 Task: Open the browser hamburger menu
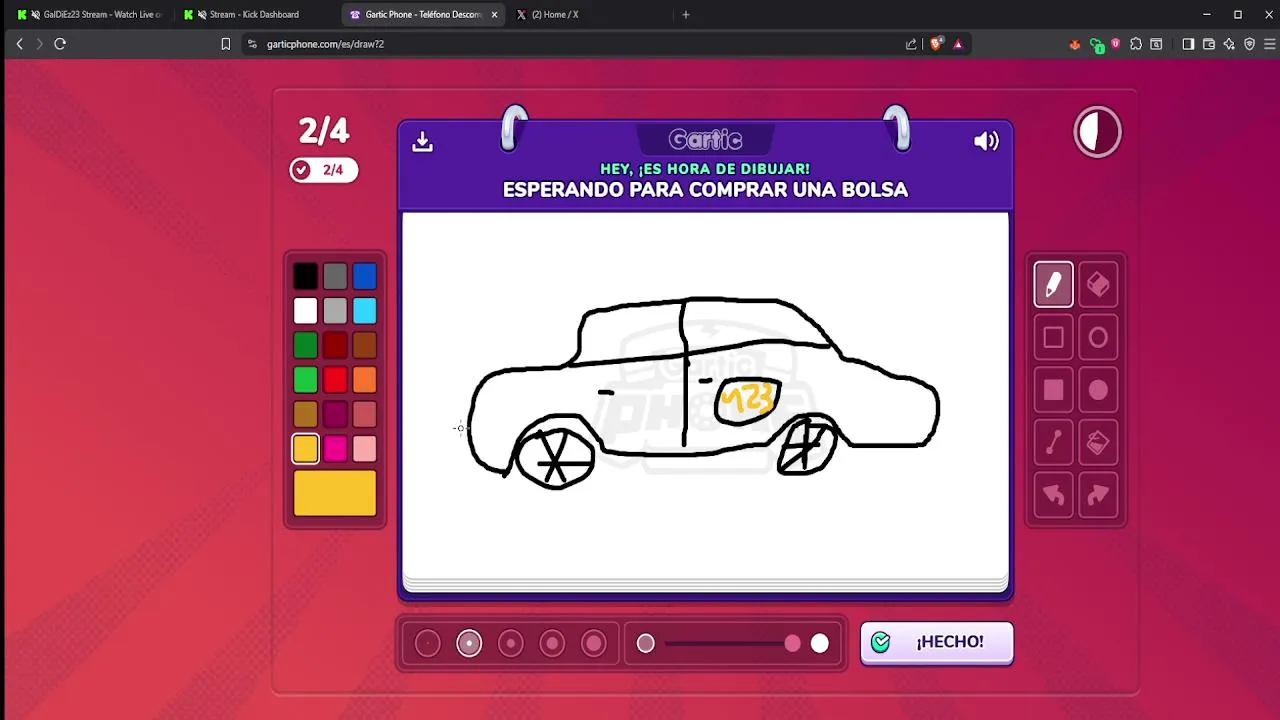[x=1270, y=44]
